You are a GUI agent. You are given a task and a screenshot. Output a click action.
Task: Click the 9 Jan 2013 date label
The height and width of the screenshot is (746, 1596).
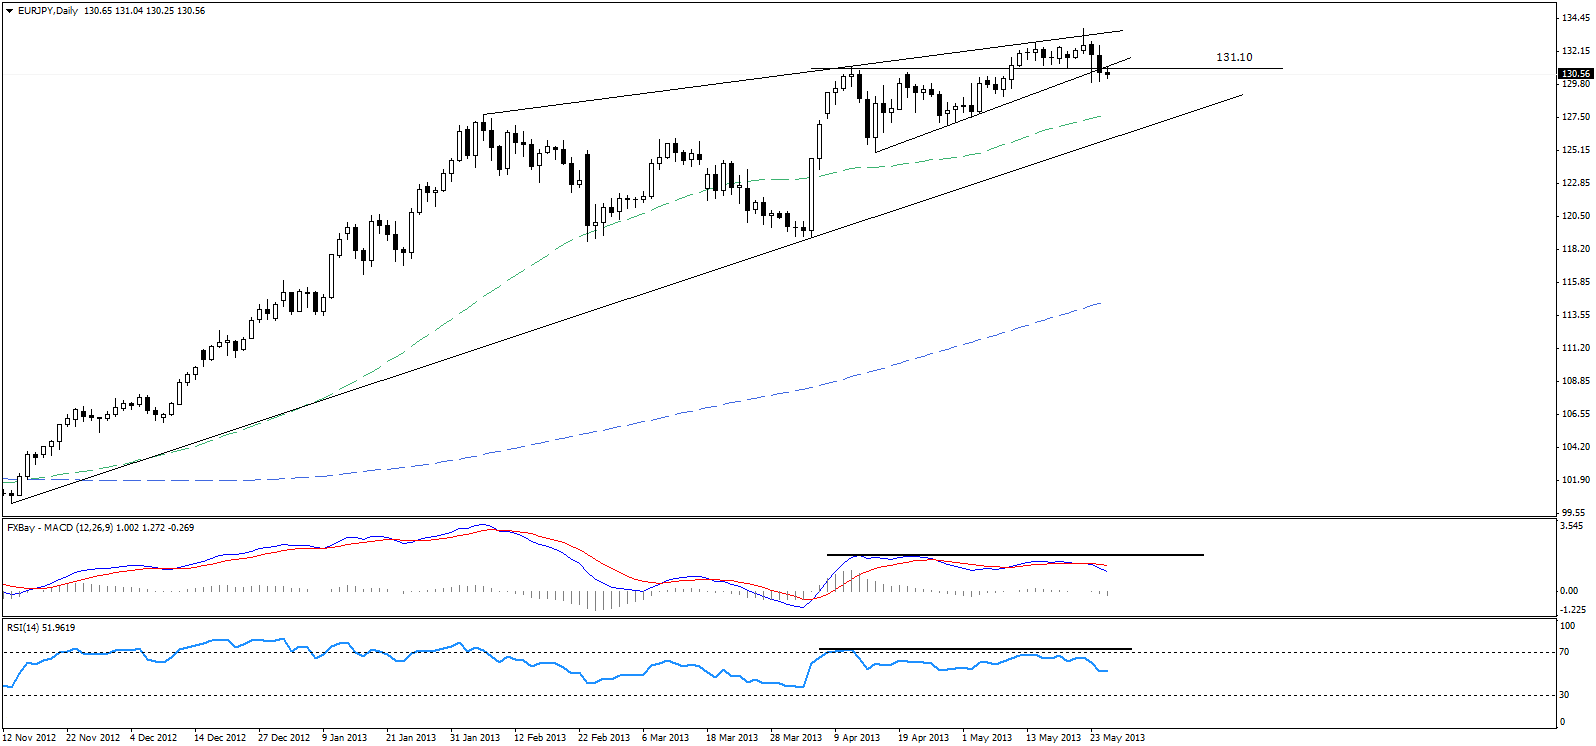coord(344,738)
